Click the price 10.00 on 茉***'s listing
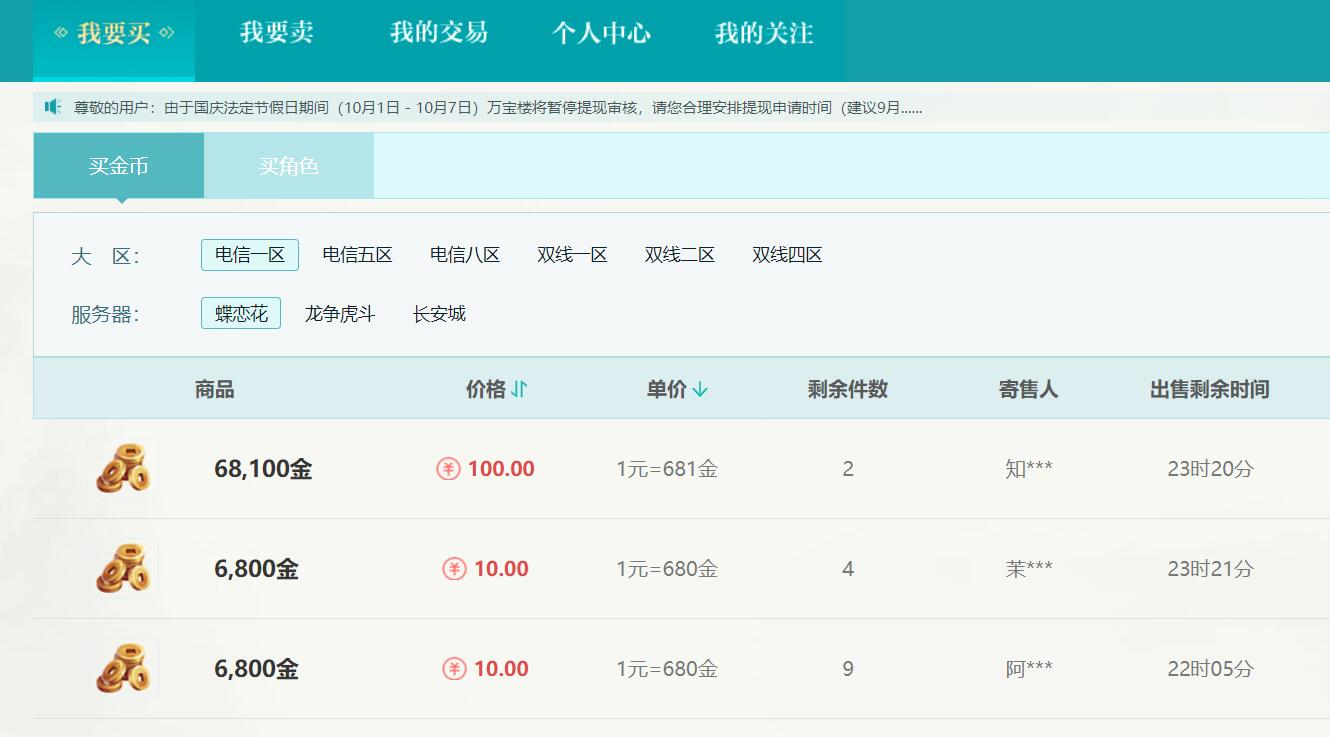The height and width of the screenshot is (737, 1330). [500, 568]
